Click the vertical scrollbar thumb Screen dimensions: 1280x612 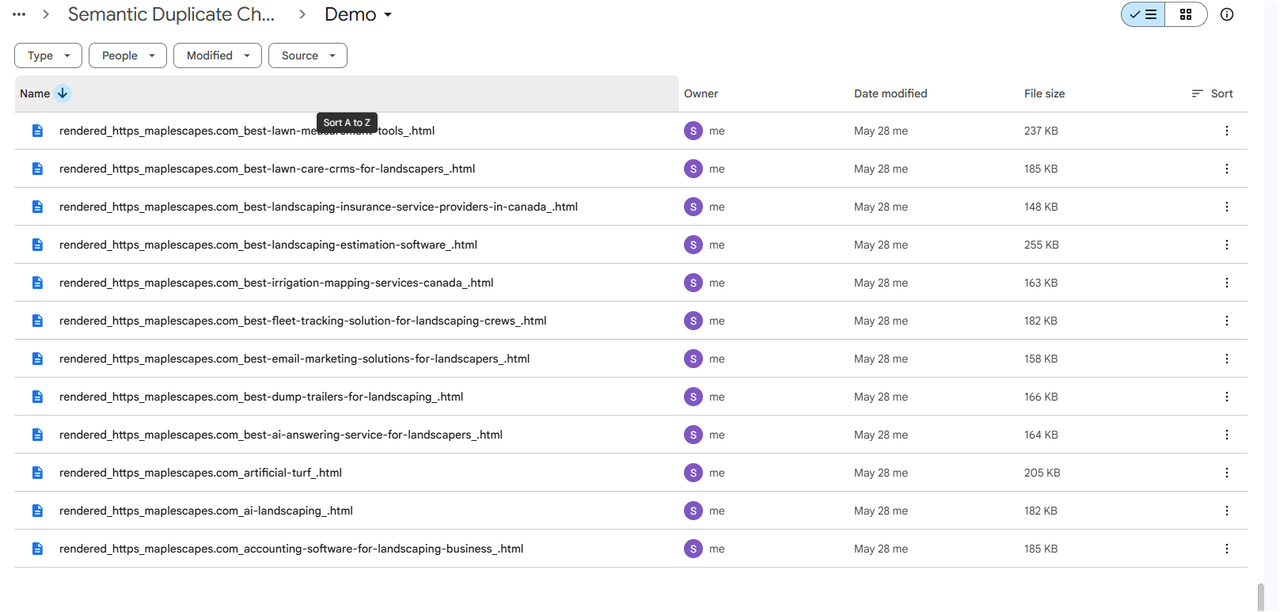pos(1260,596)
